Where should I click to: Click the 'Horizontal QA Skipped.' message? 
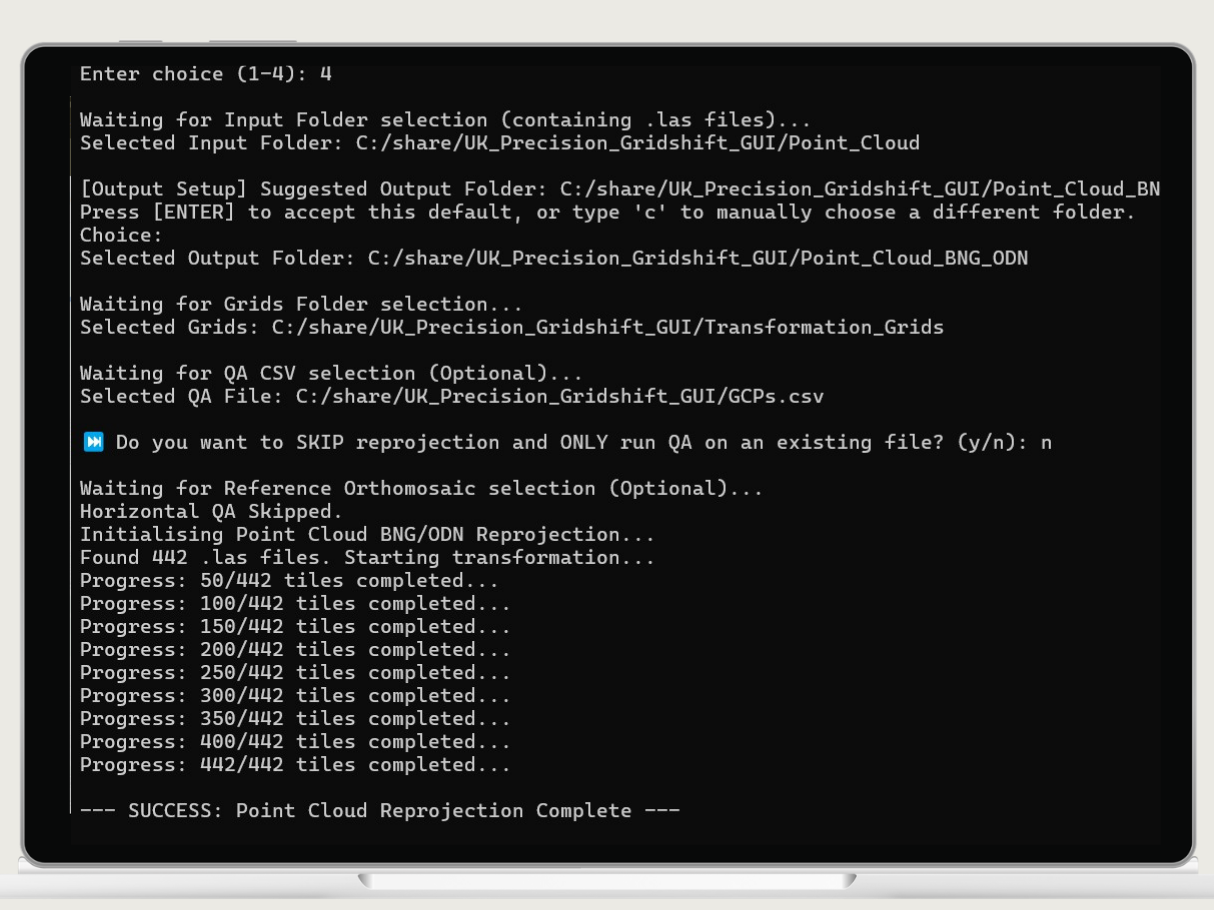(211, 511)
